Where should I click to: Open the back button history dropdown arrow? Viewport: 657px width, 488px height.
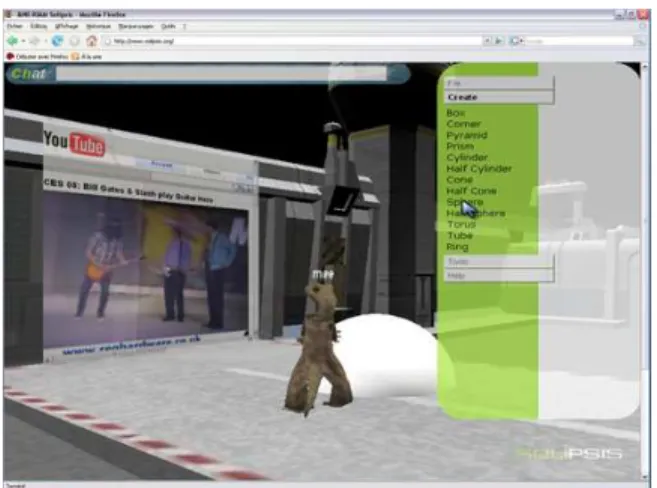point(23,41)
